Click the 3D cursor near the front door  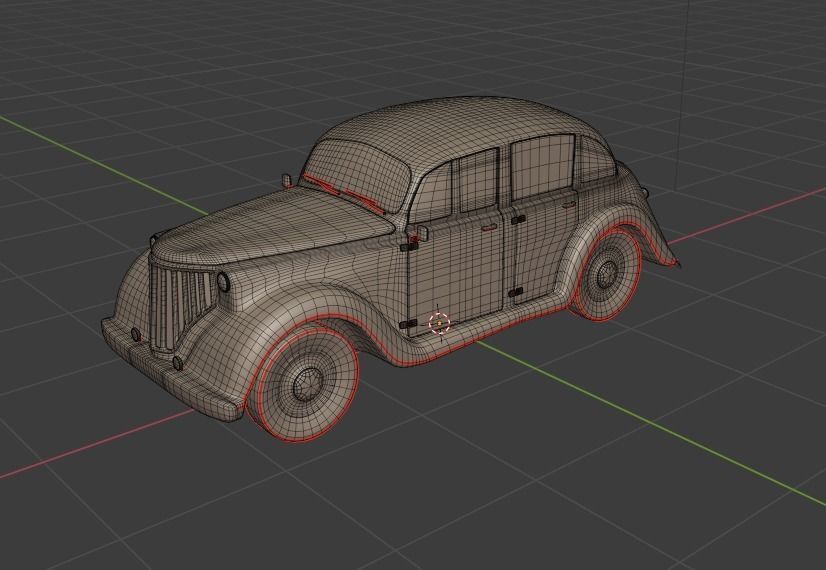point(439,323)
